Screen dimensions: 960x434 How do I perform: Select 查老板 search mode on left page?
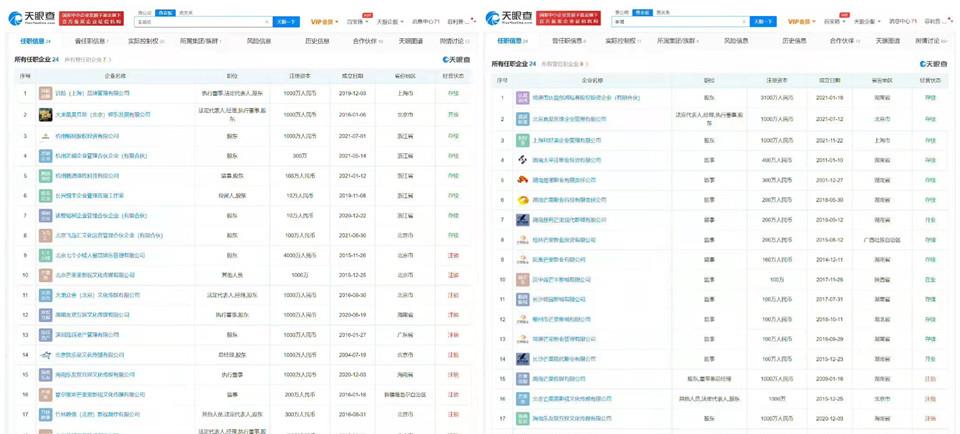click(x=165, y=12)
